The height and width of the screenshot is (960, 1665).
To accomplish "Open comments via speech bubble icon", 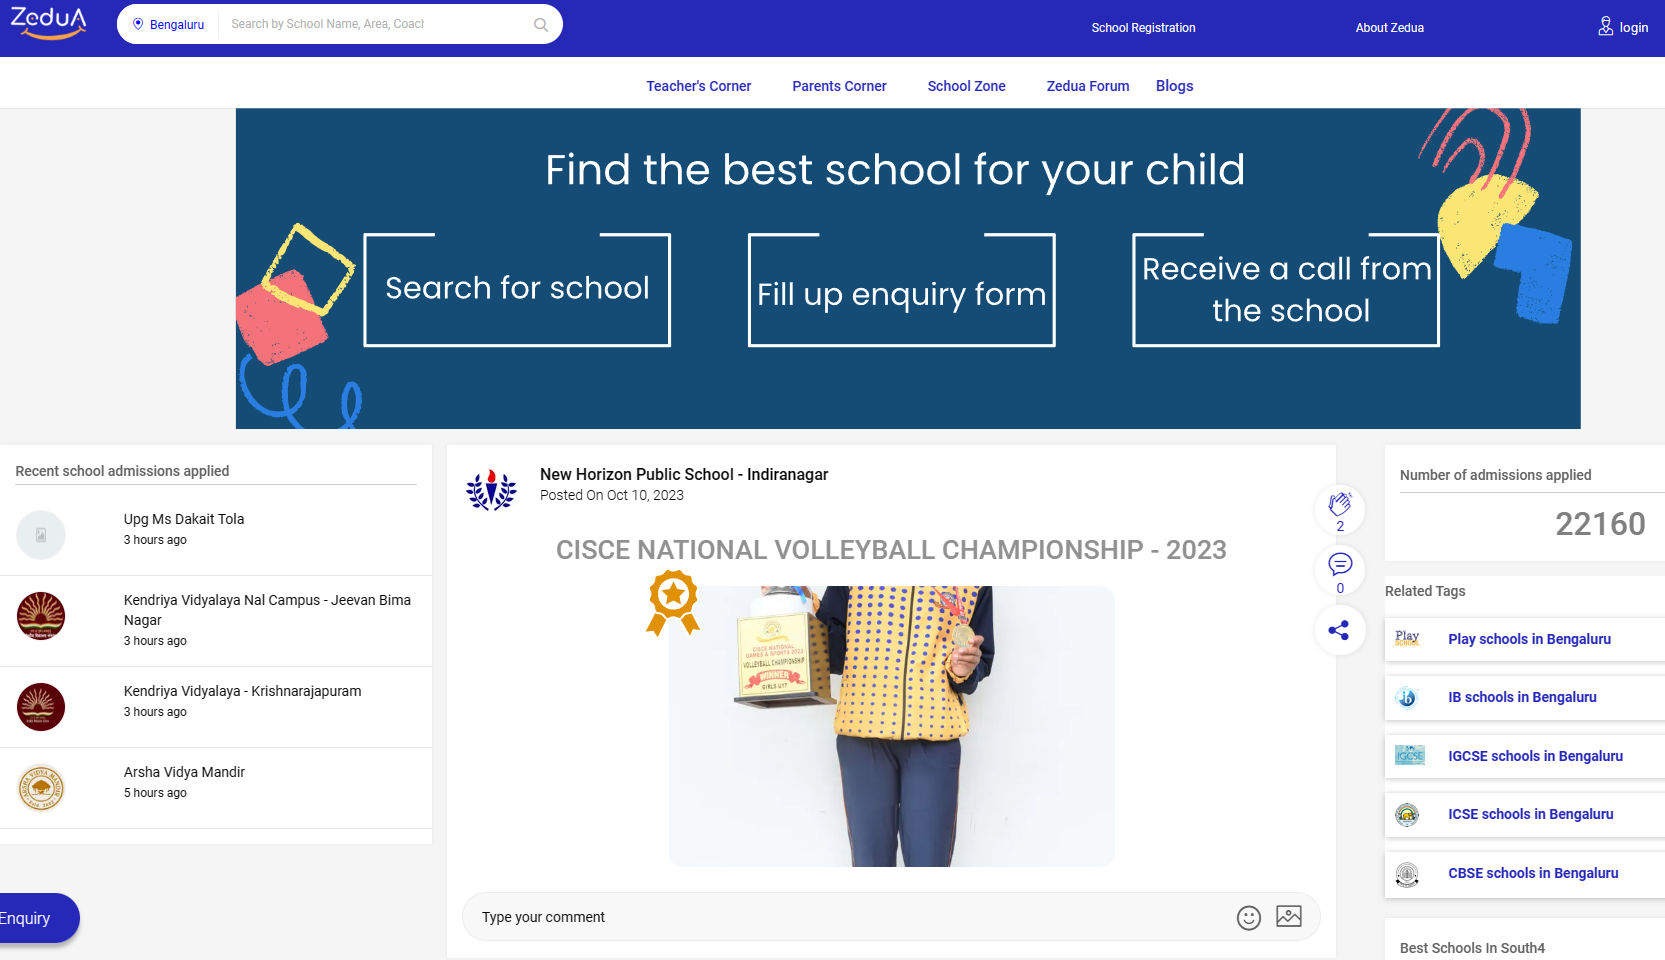I will (1339, 564).
